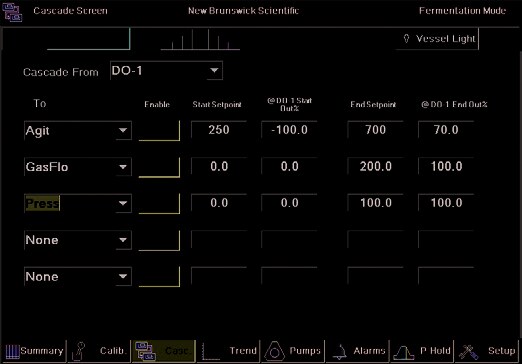Click the Pumps tab pump icon
This screenshot has width=522, height=364.
point(274,351)
